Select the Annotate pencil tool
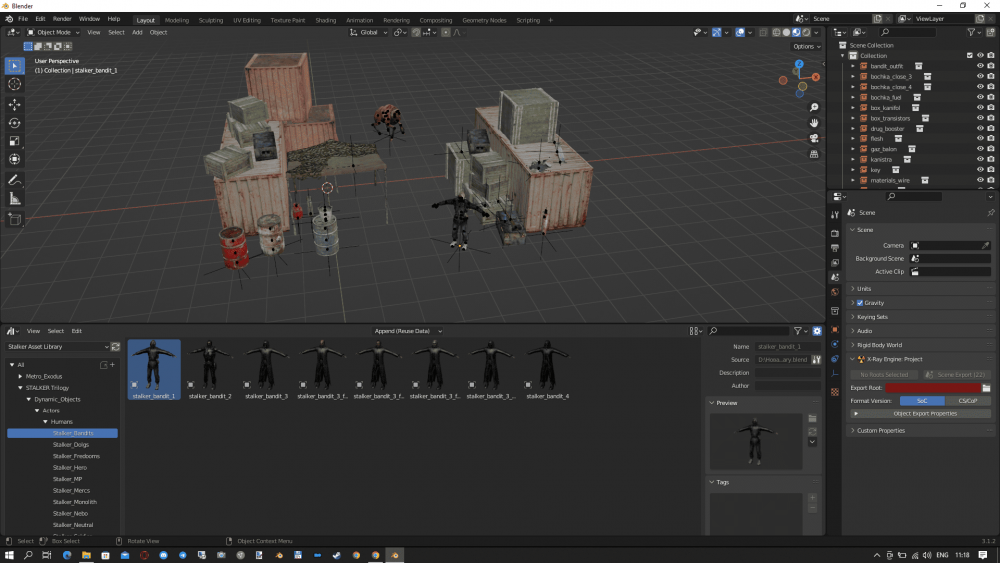This screenshot has width=1000, height=563. tap(15, 180)
